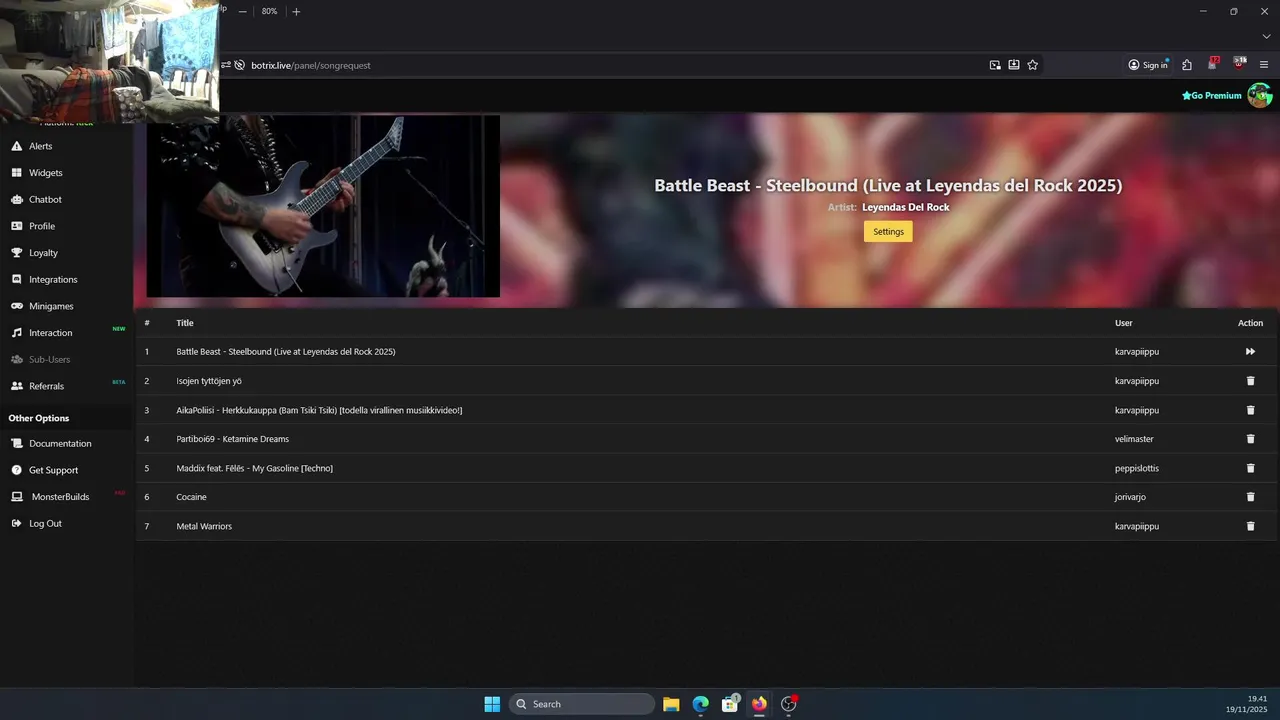
Task: Click the Get Support question icon
Action: tap(16, 470)
